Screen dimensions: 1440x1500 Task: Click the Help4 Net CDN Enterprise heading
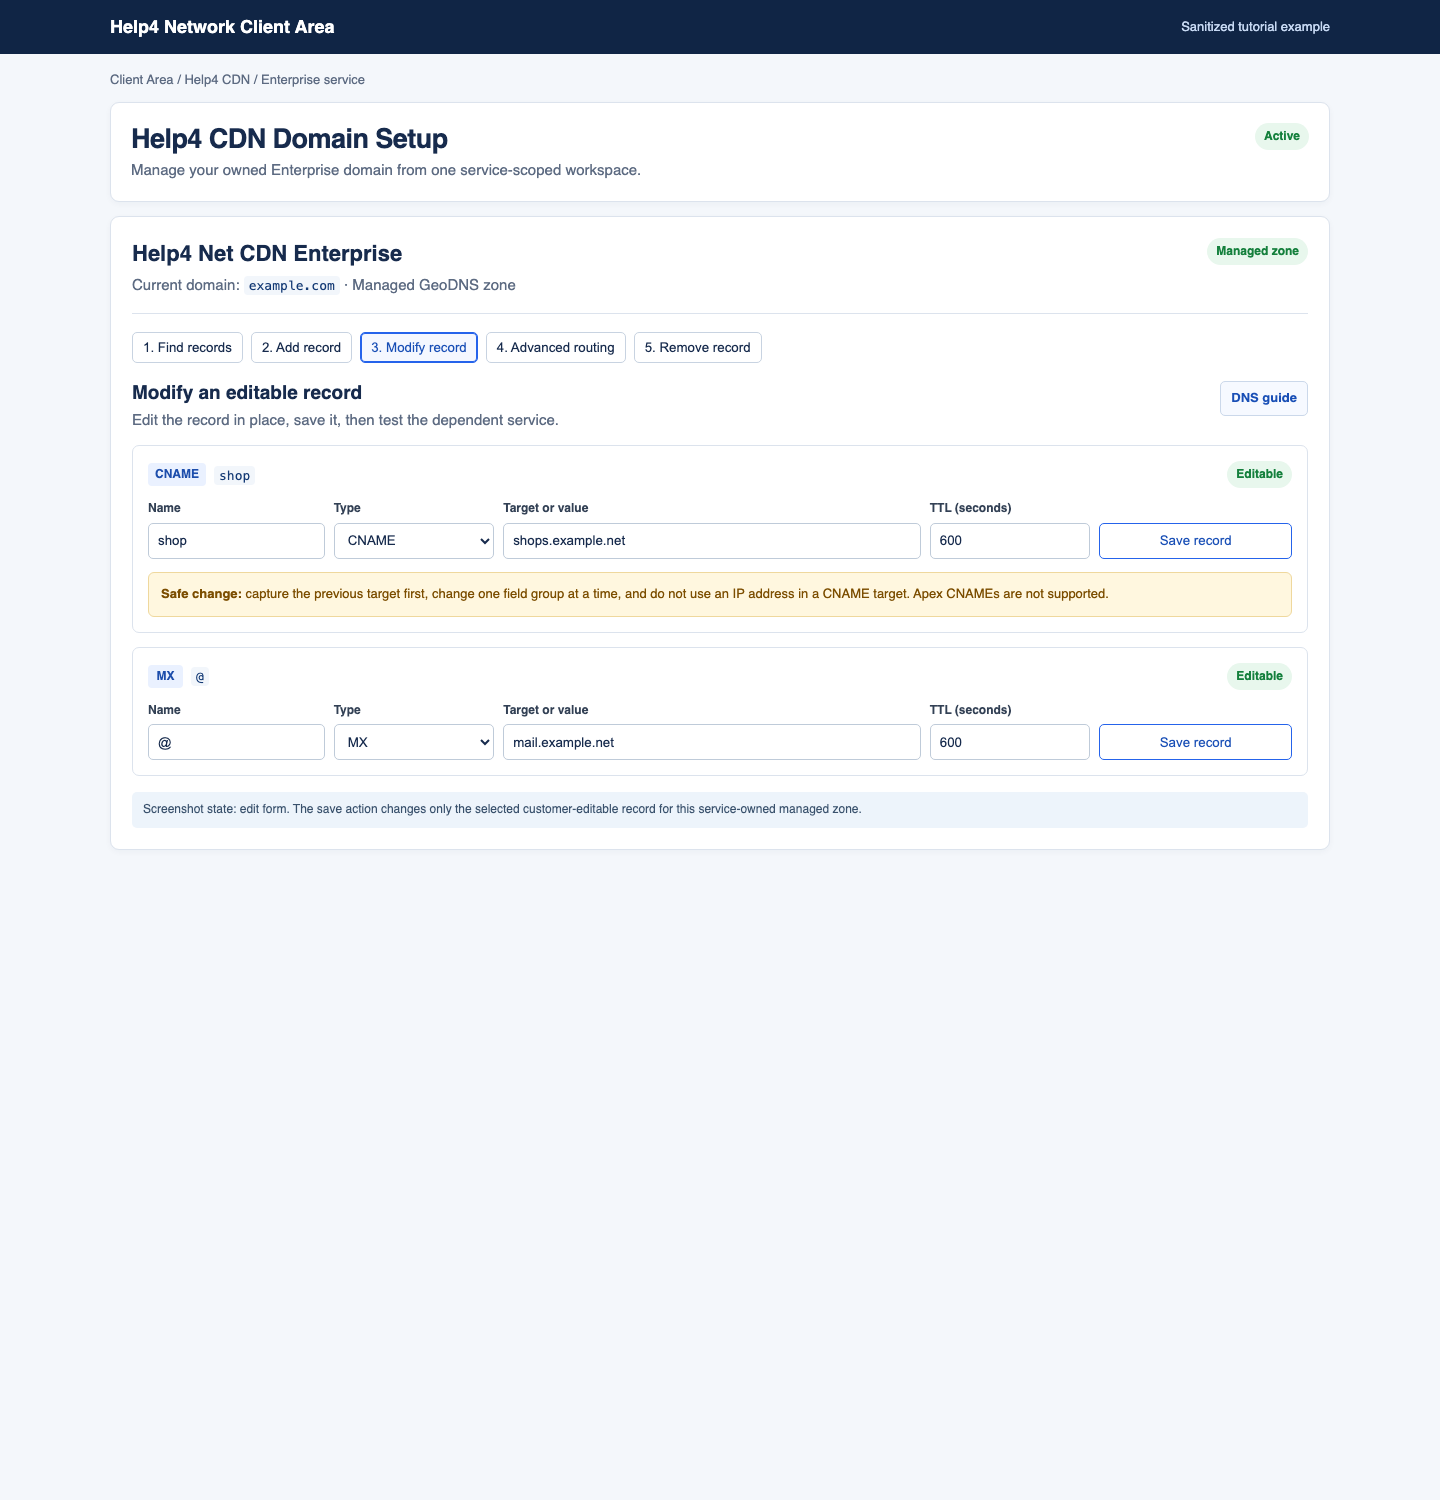tap(267, 254)
